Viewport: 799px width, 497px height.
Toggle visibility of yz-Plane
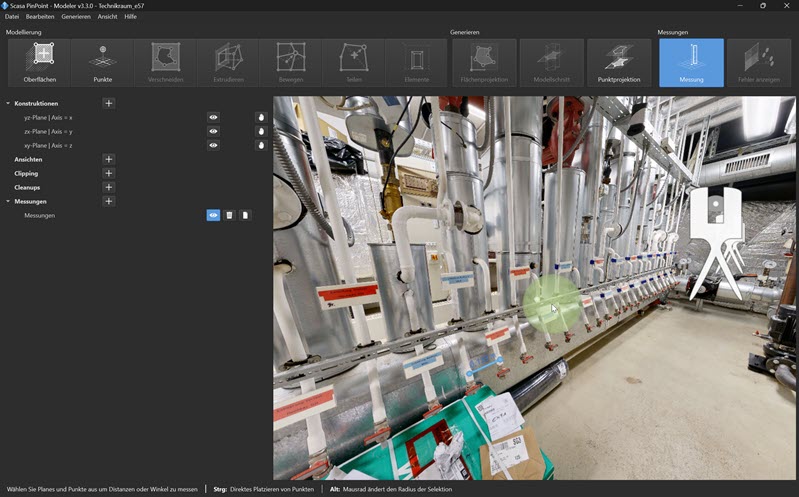[214, 117]
